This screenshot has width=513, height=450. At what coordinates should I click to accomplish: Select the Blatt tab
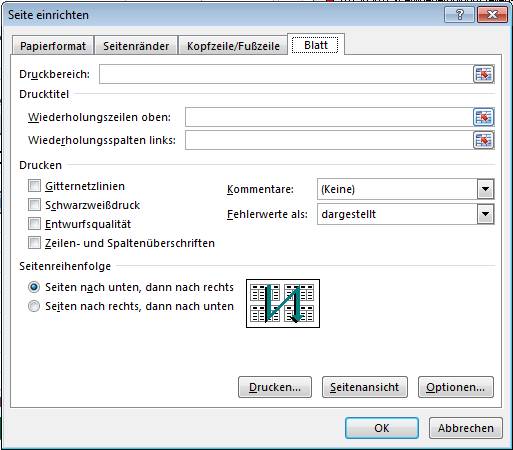(x=316, y=44)
